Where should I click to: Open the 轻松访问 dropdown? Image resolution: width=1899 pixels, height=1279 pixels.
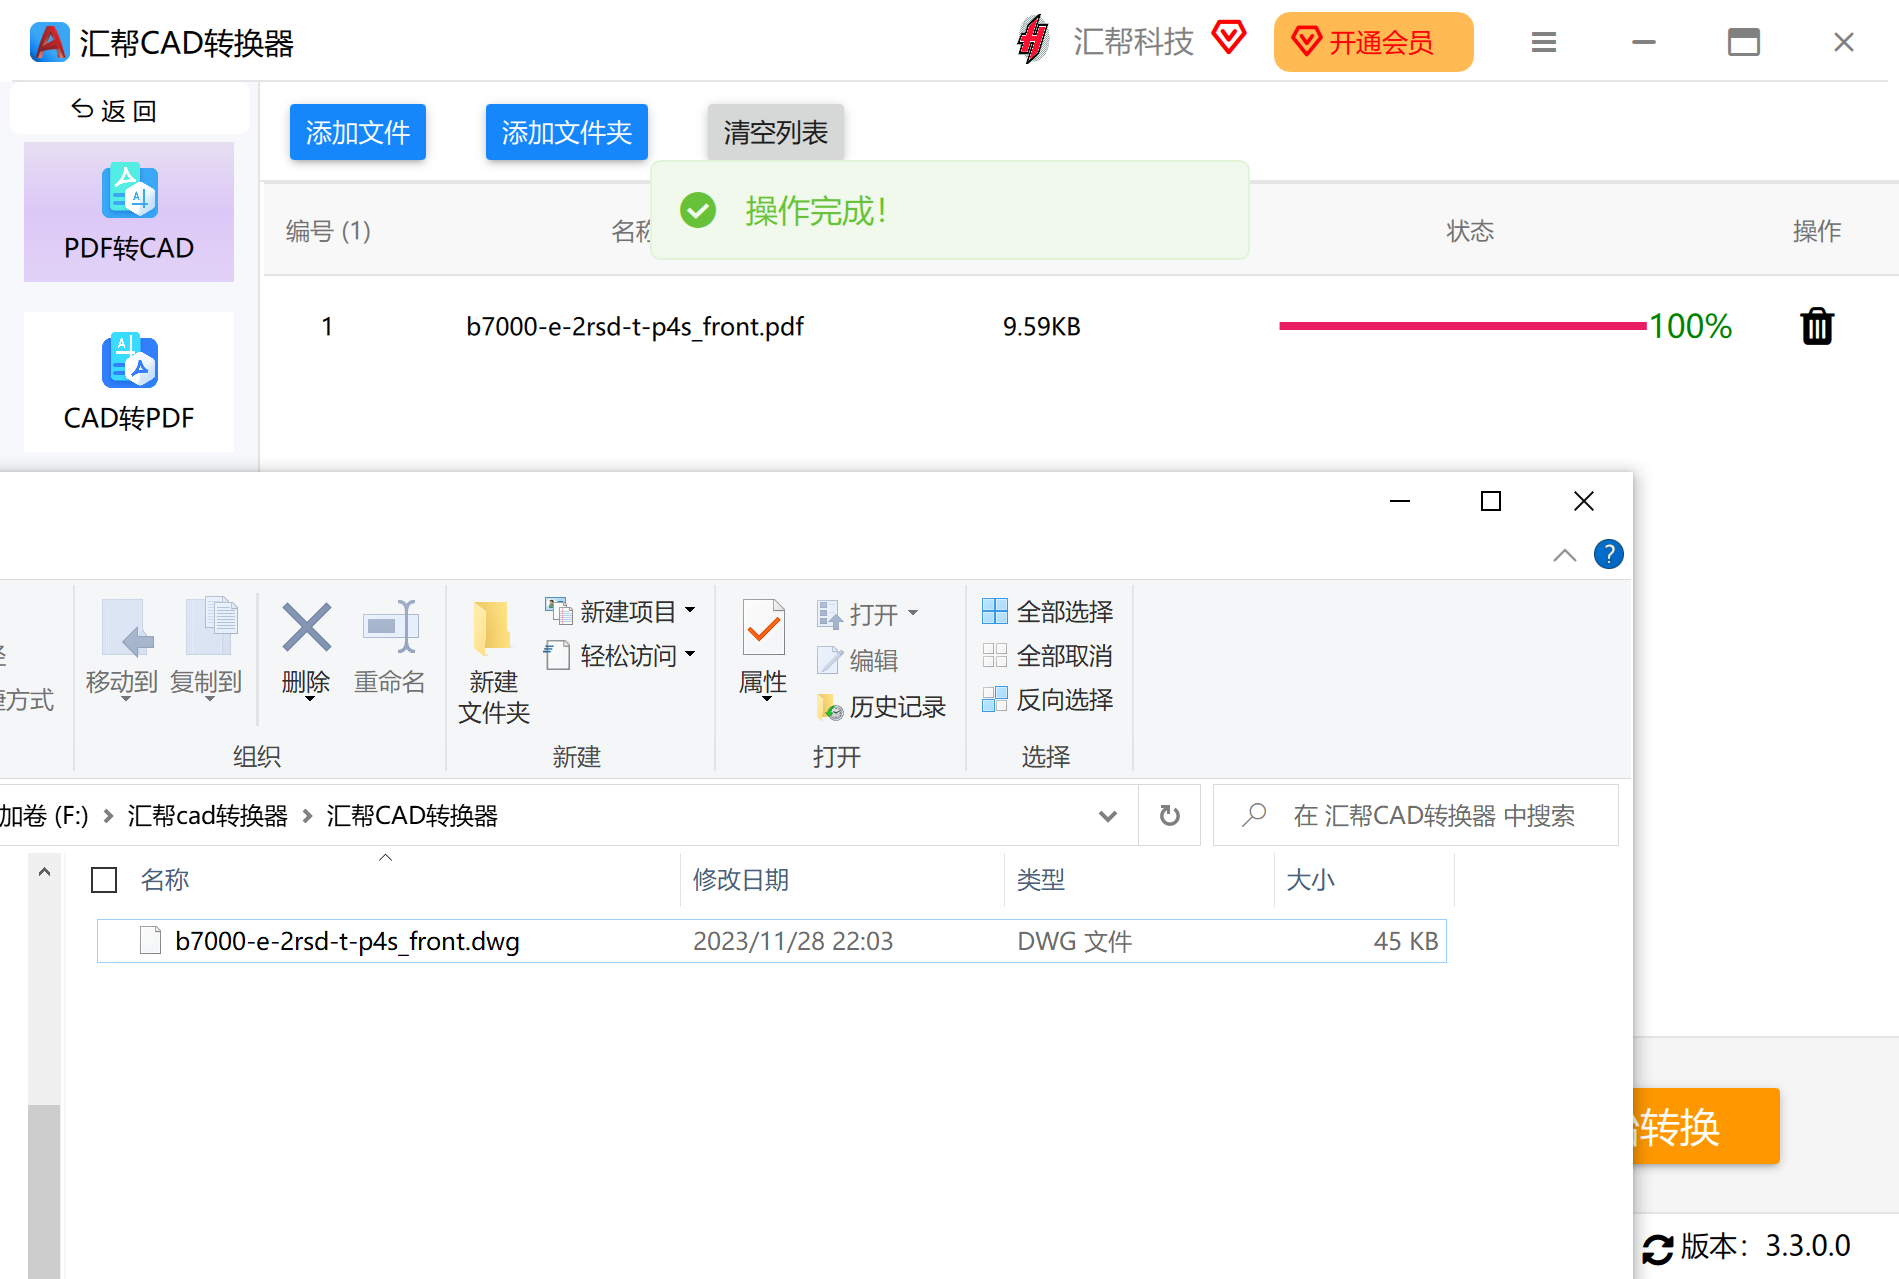(620, 655)
